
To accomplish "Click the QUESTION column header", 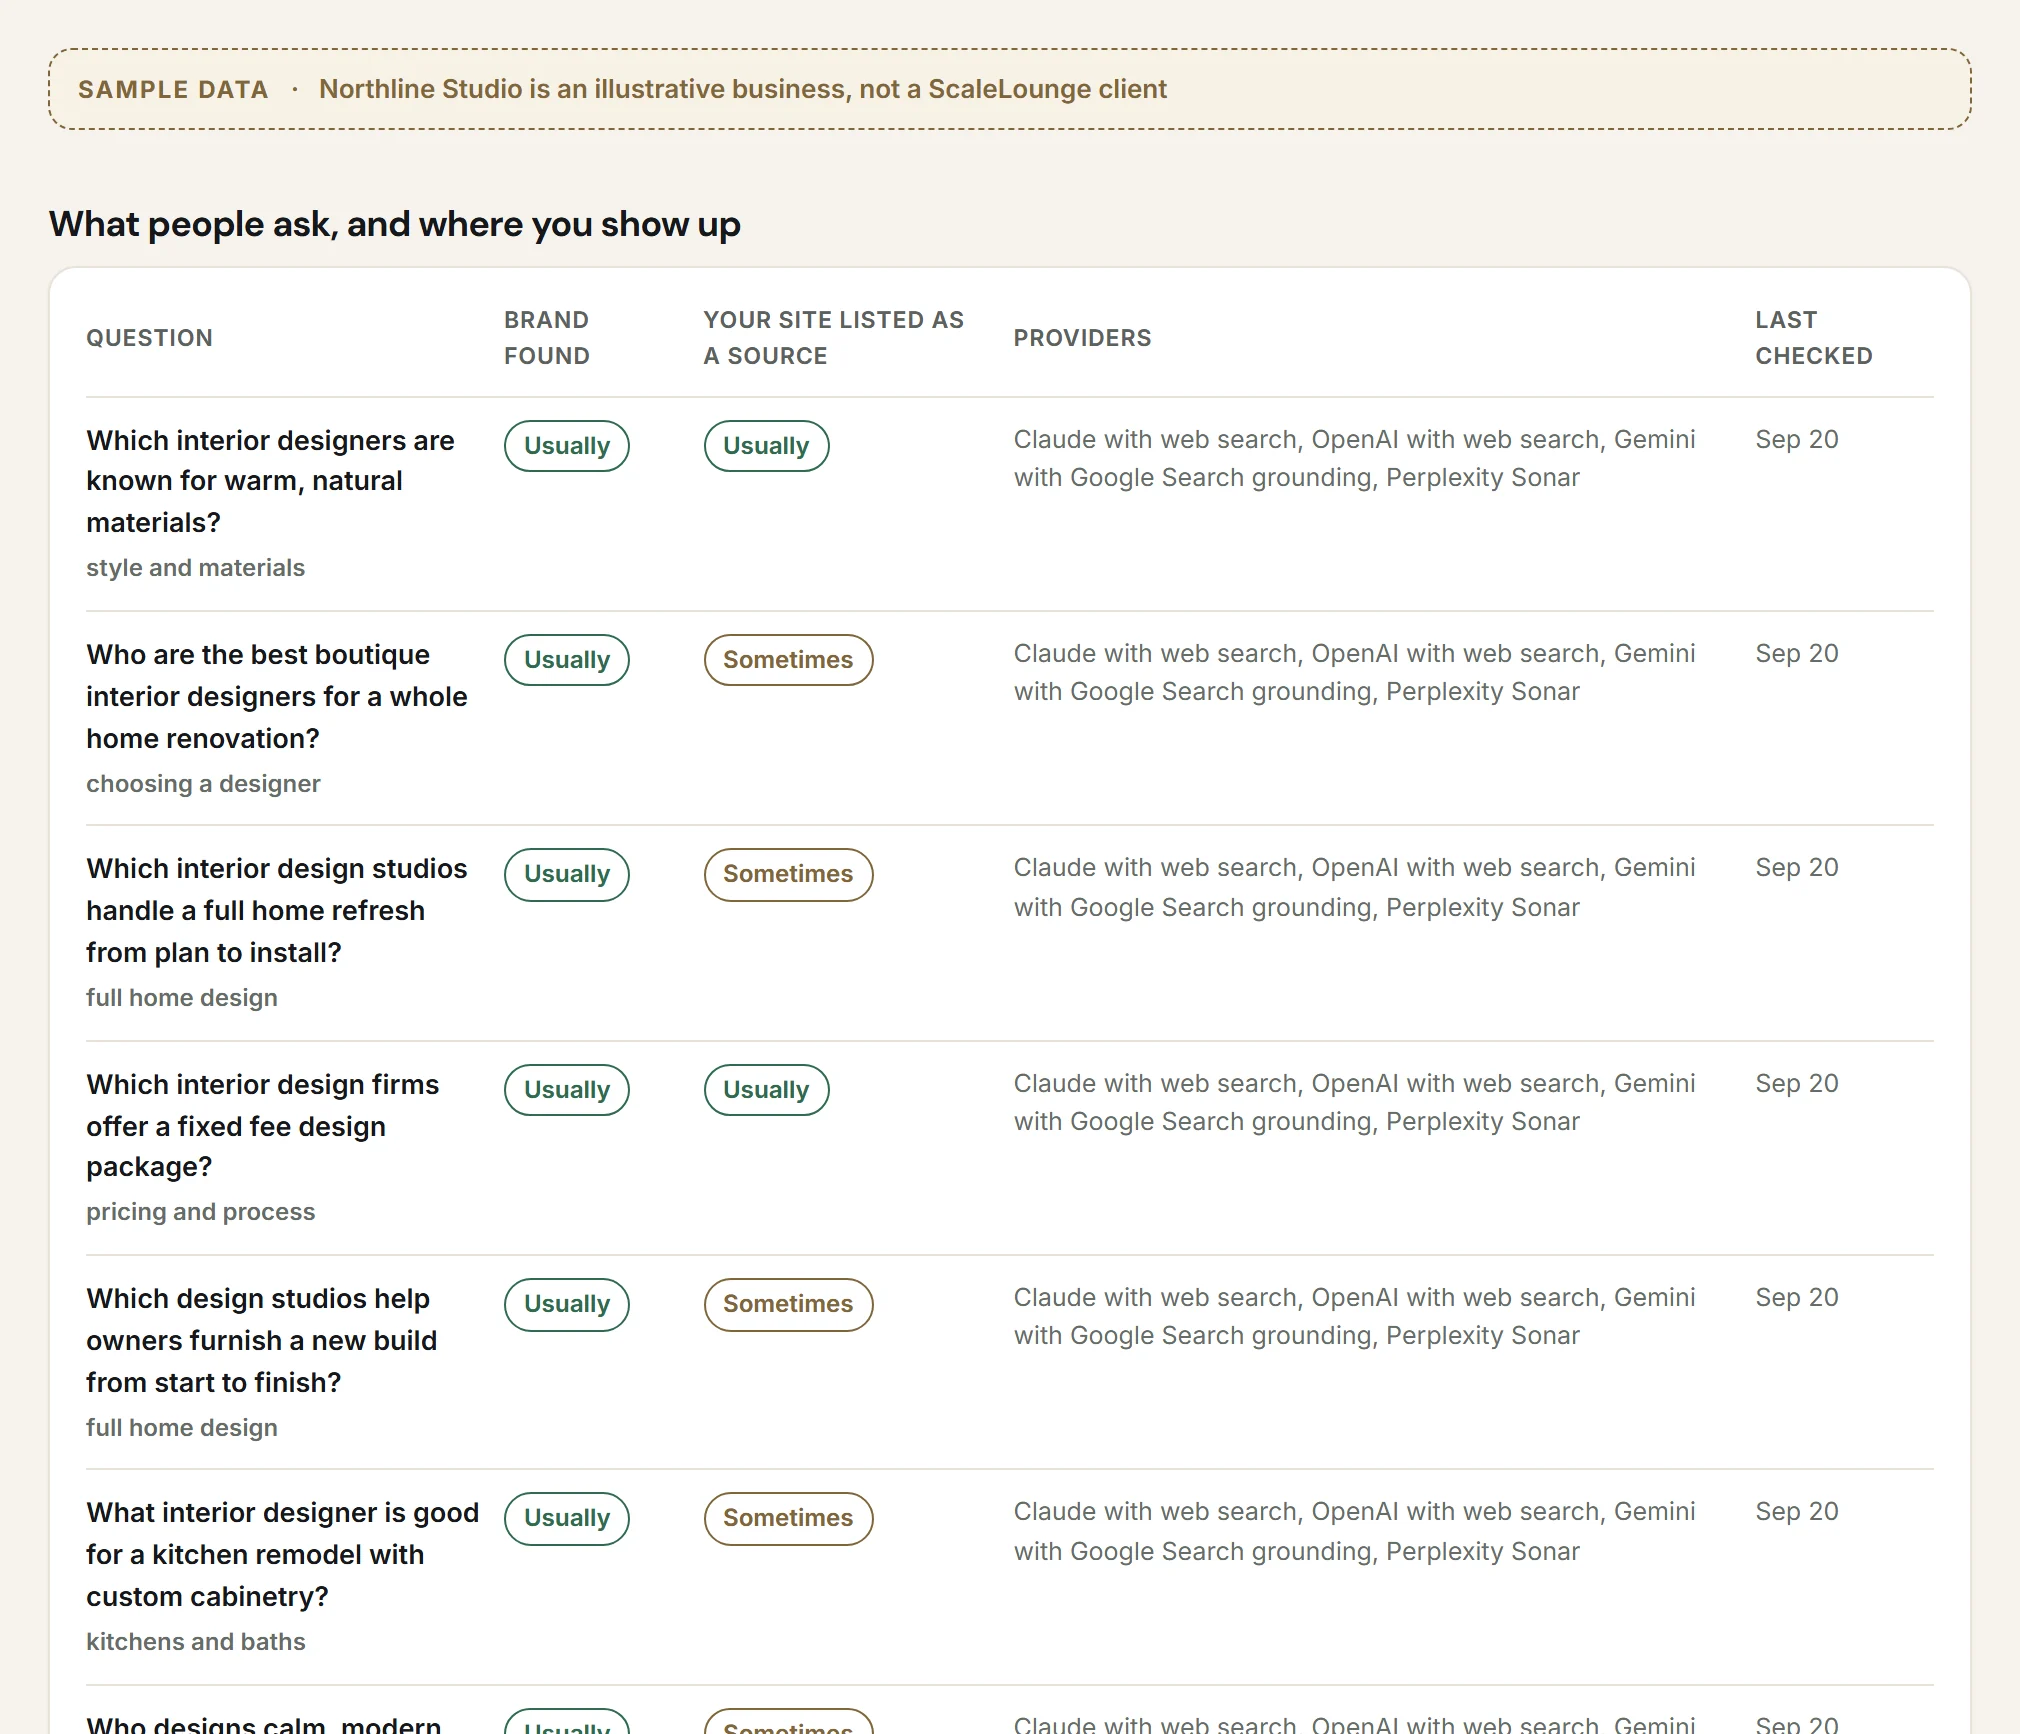I will point(149,338).
